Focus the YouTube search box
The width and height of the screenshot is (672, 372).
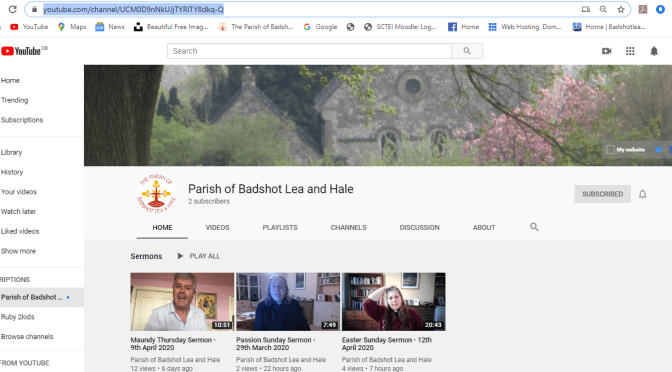309,51
